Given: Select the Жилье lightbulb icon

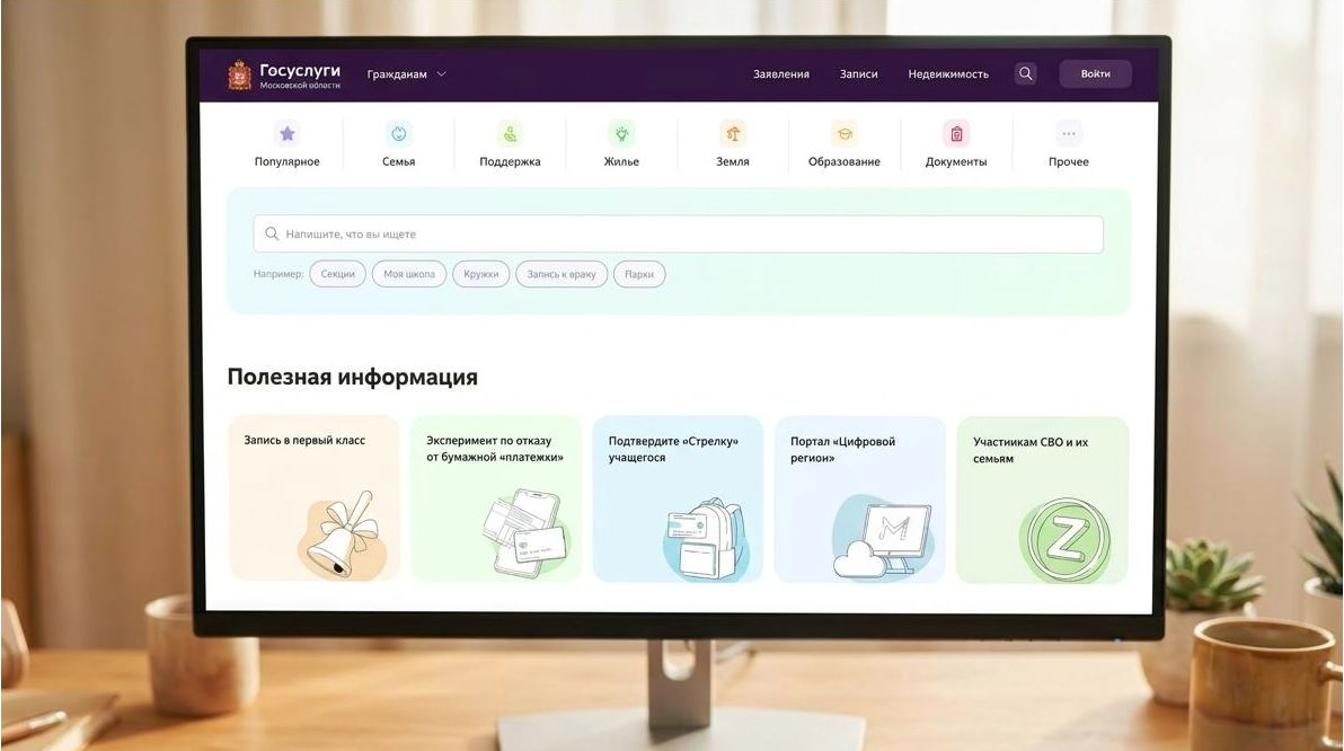Looking at the screenshot, I should 621,134.
